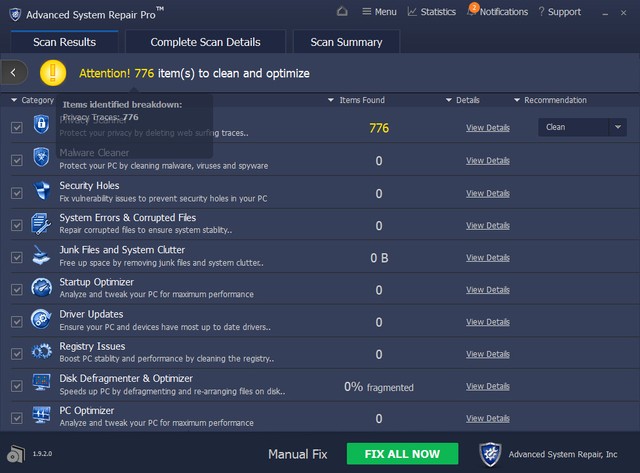View Details for Junk Files and System Clutter
The image size is (640, 473).
[x=488, y=258]
